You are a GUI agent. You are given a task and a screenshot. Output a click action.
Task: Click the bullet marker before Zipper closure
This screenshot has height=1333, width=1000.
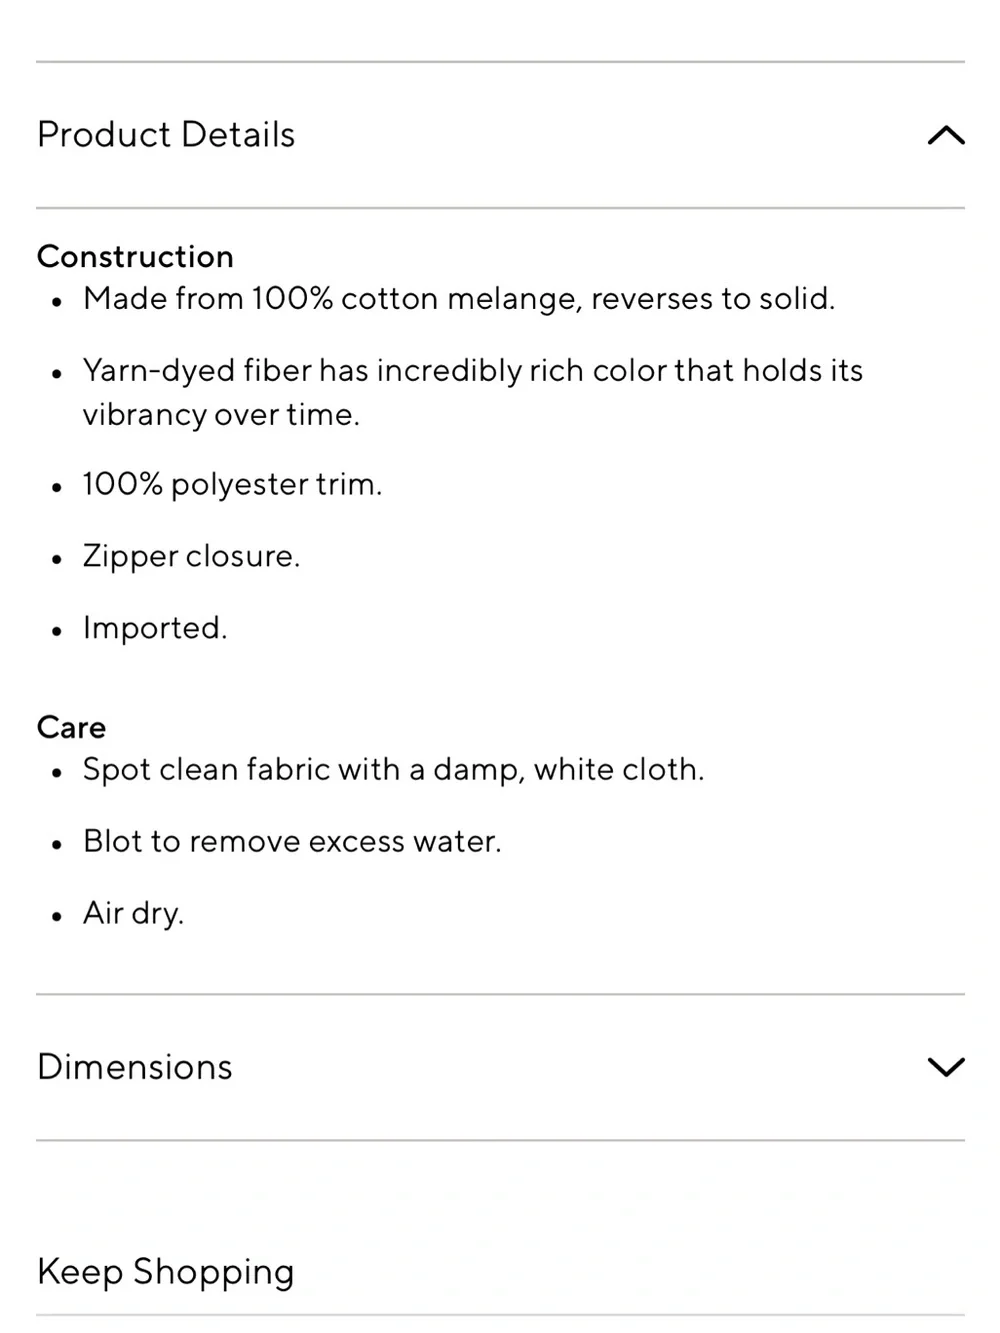coord(57,560)
